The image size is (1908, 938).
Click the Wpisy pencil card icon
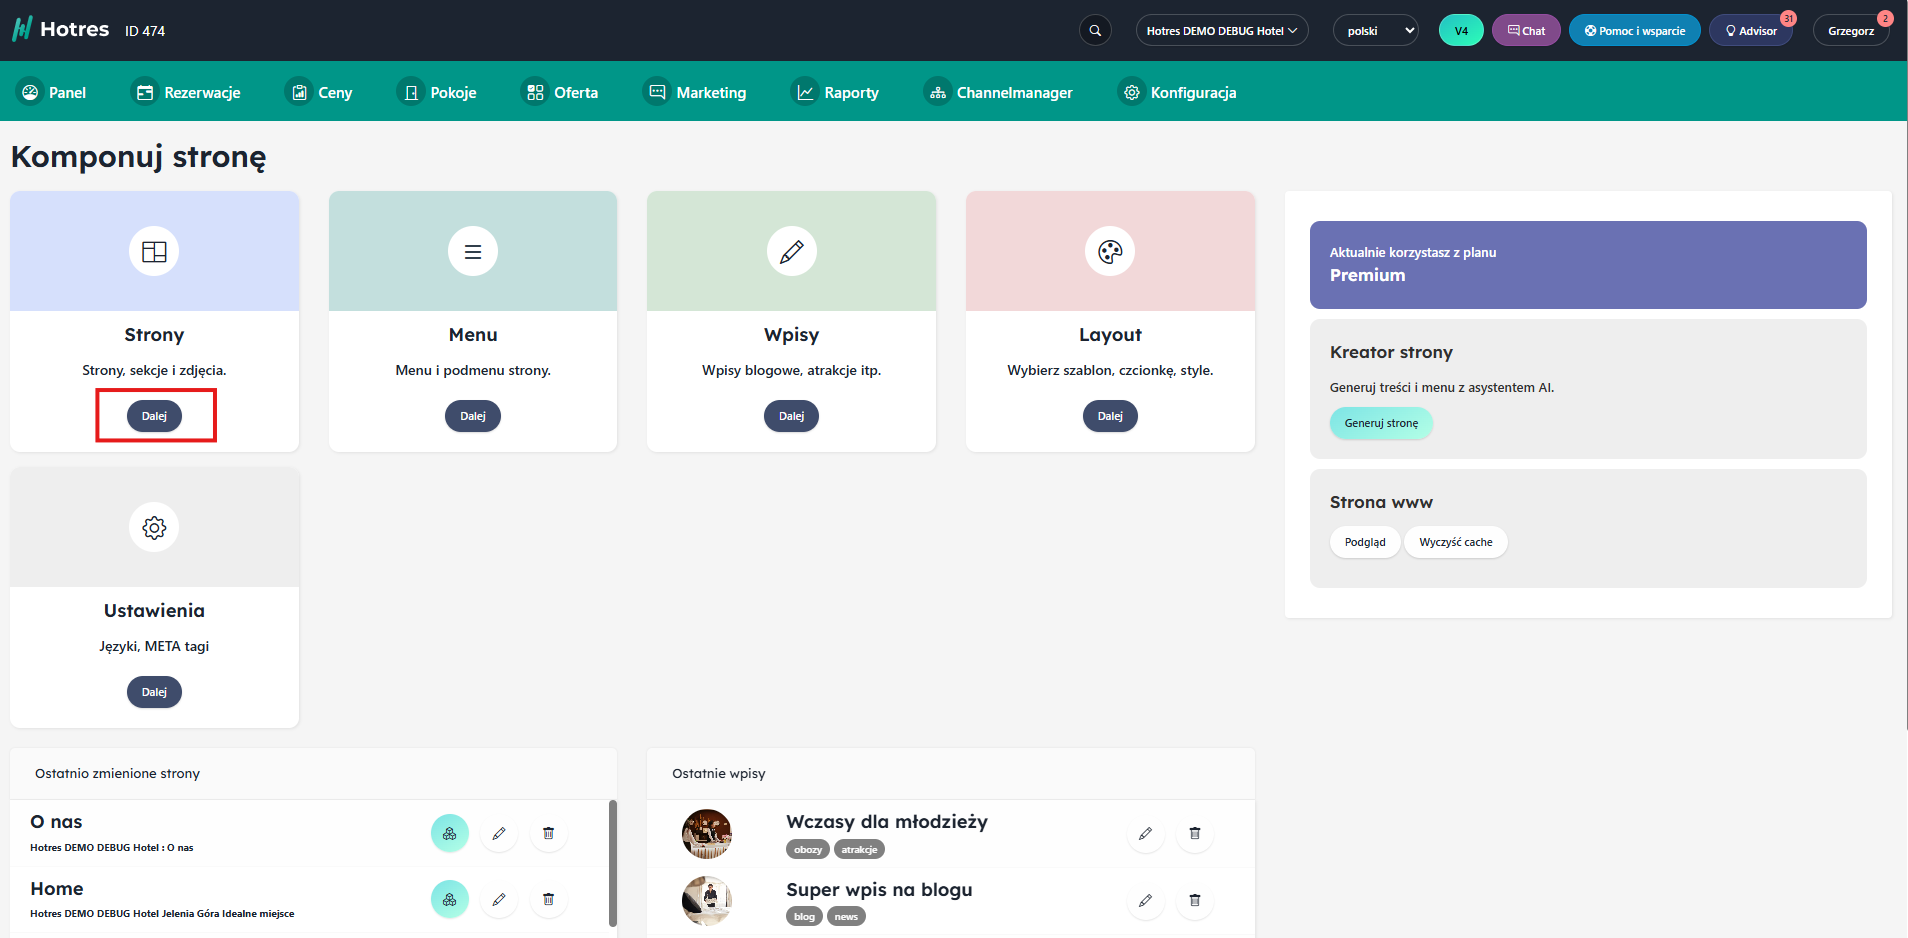[791, 252]
